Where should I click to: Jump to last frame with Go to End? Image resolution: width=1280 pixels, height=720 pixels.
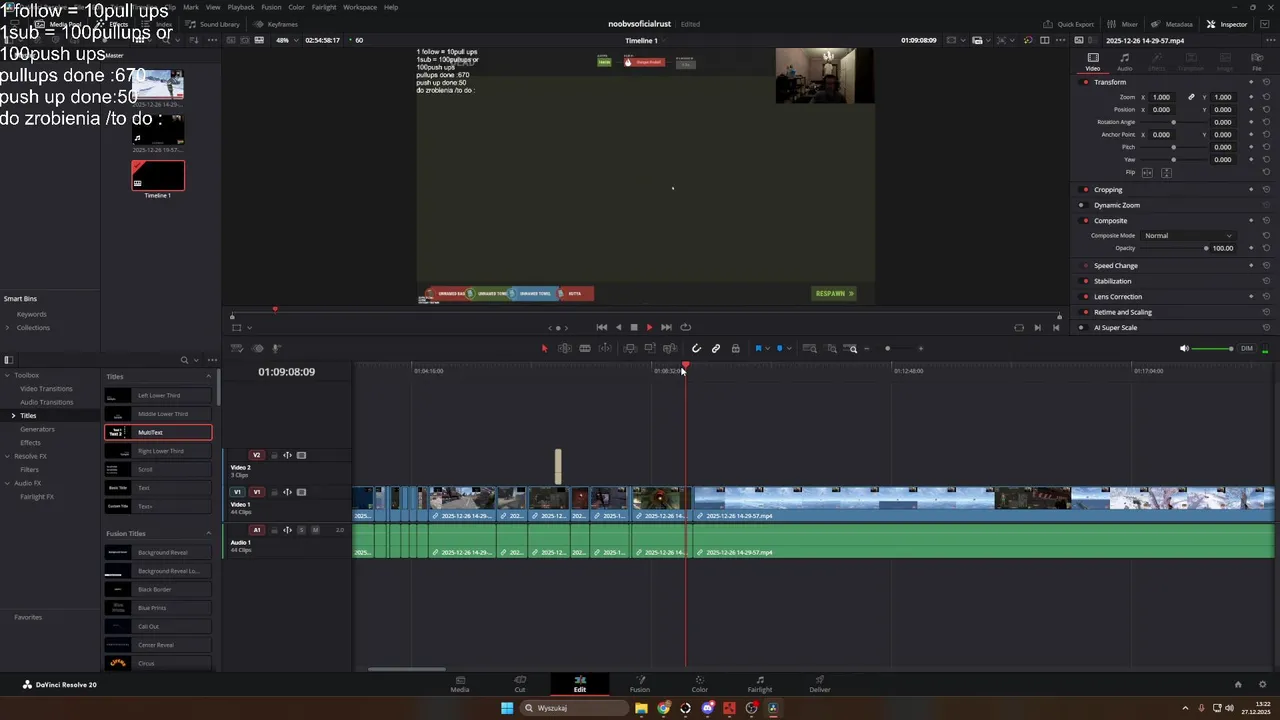tap(666, 327)
